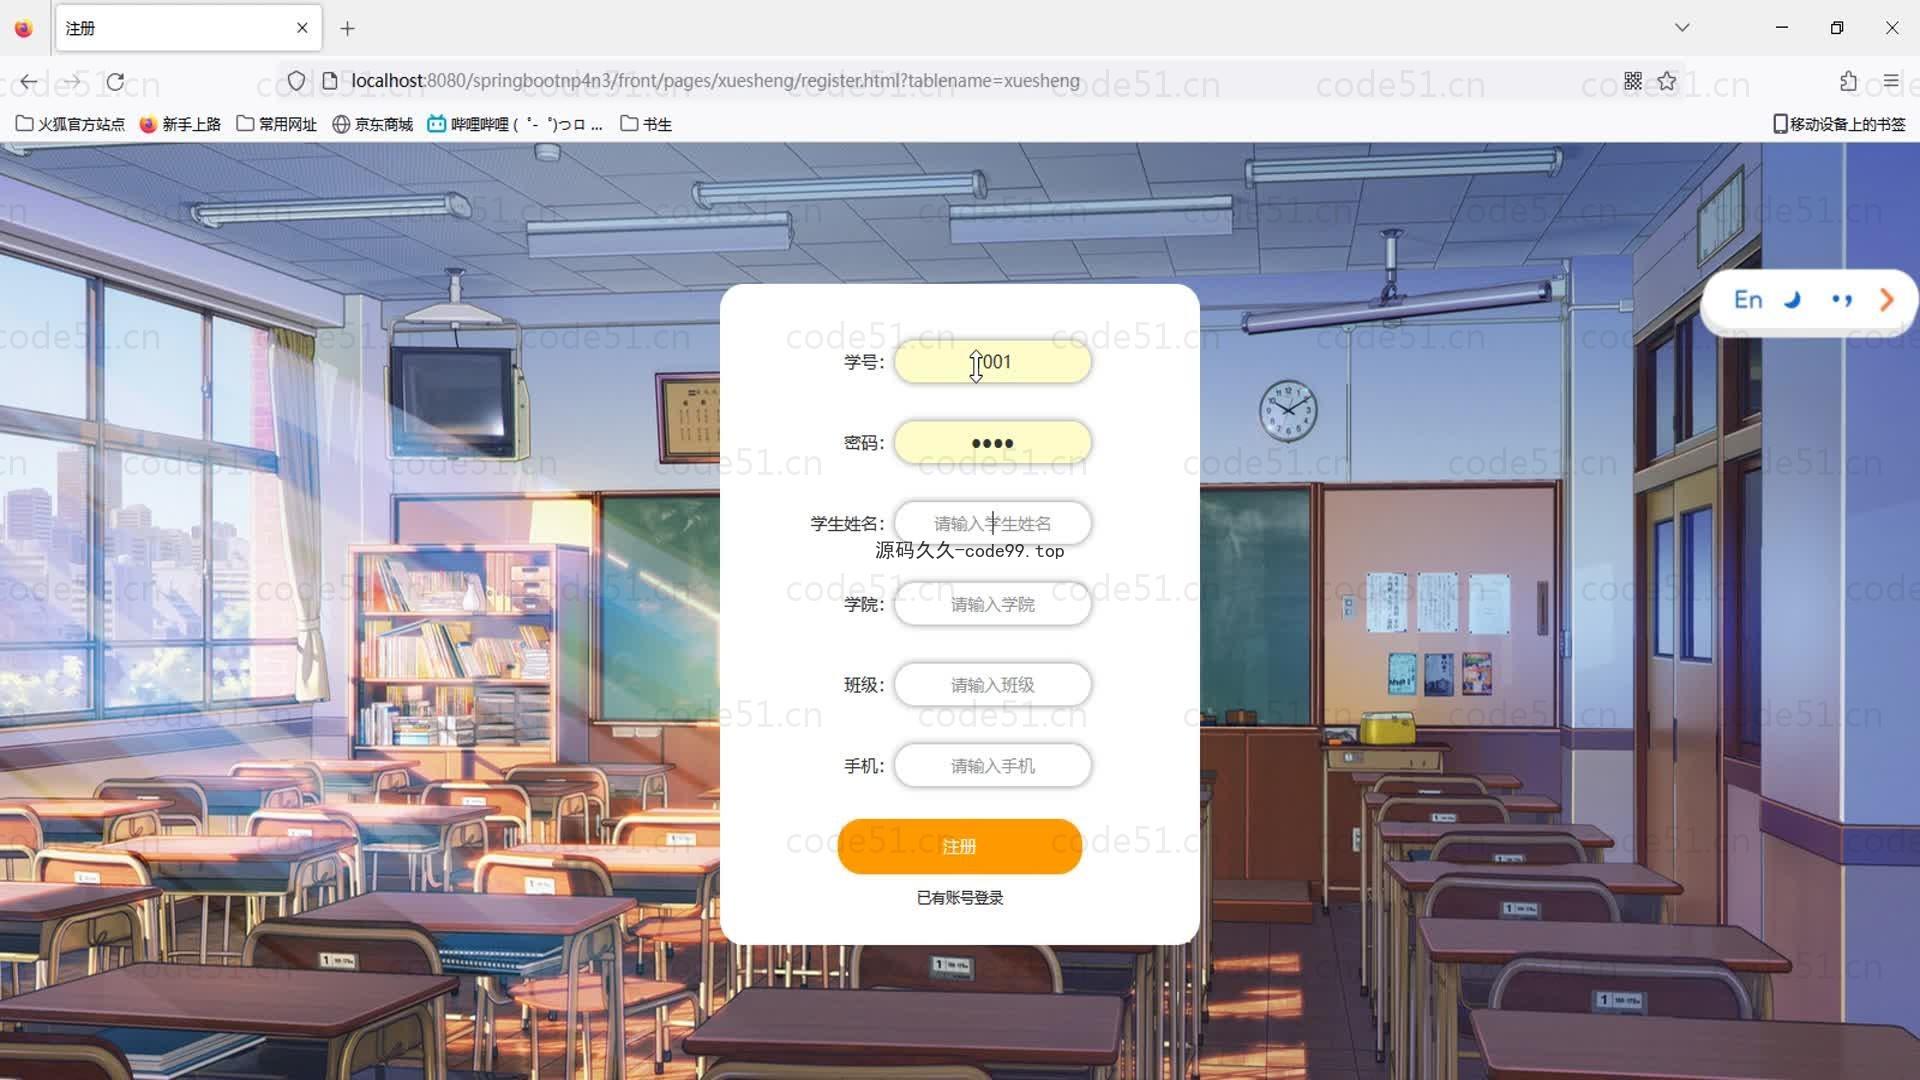Image resolution: width=1920 pixels, height=1080 pixels.
Task: Focus the 手机 input field
Action: point(992,766)
